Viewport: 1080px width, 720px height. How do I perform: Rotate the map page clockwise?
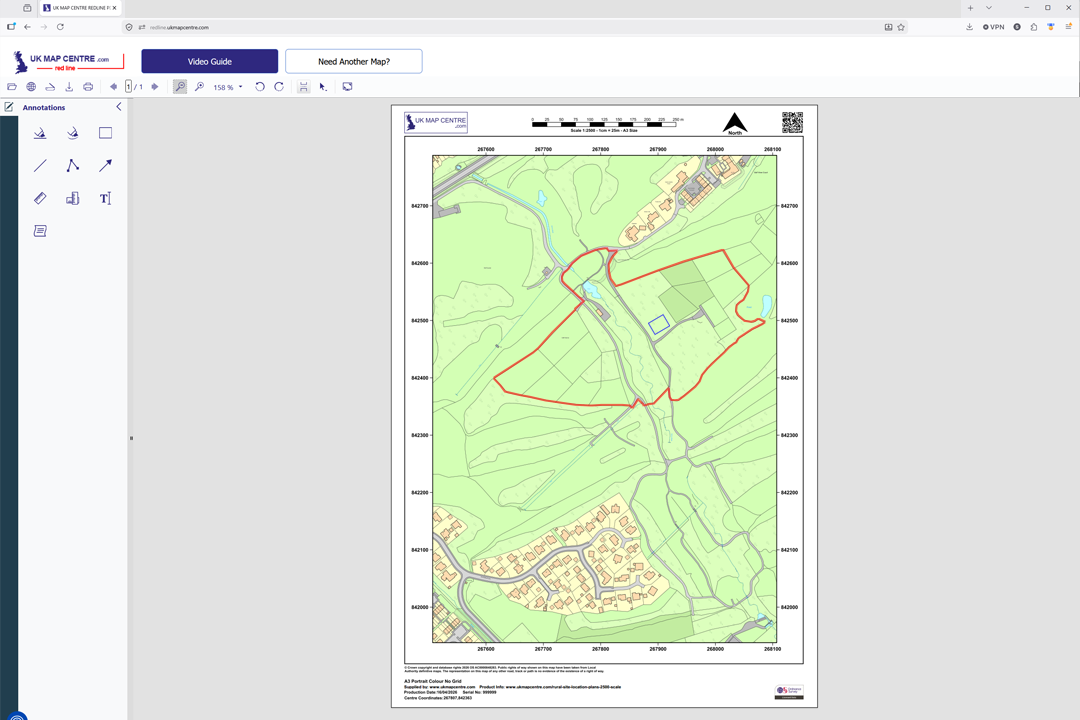coord(278,86)
